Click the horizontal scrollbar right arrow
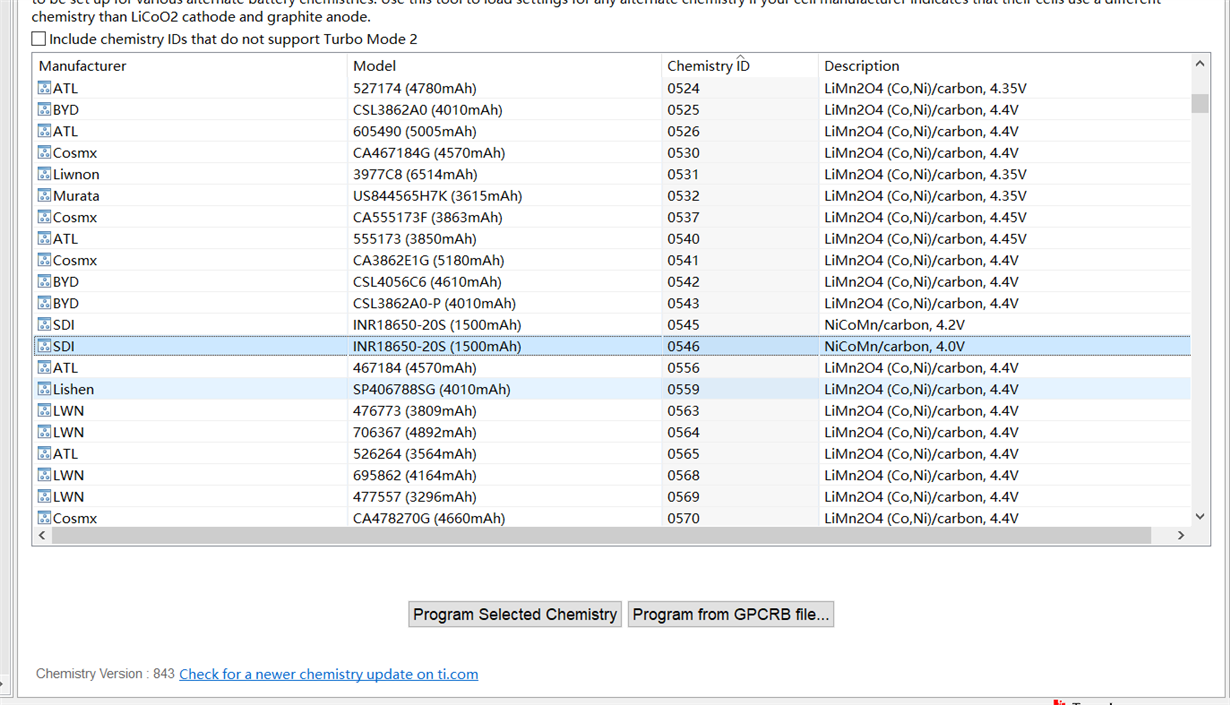Screen dimensions: 1230x705 (1181, 536)
